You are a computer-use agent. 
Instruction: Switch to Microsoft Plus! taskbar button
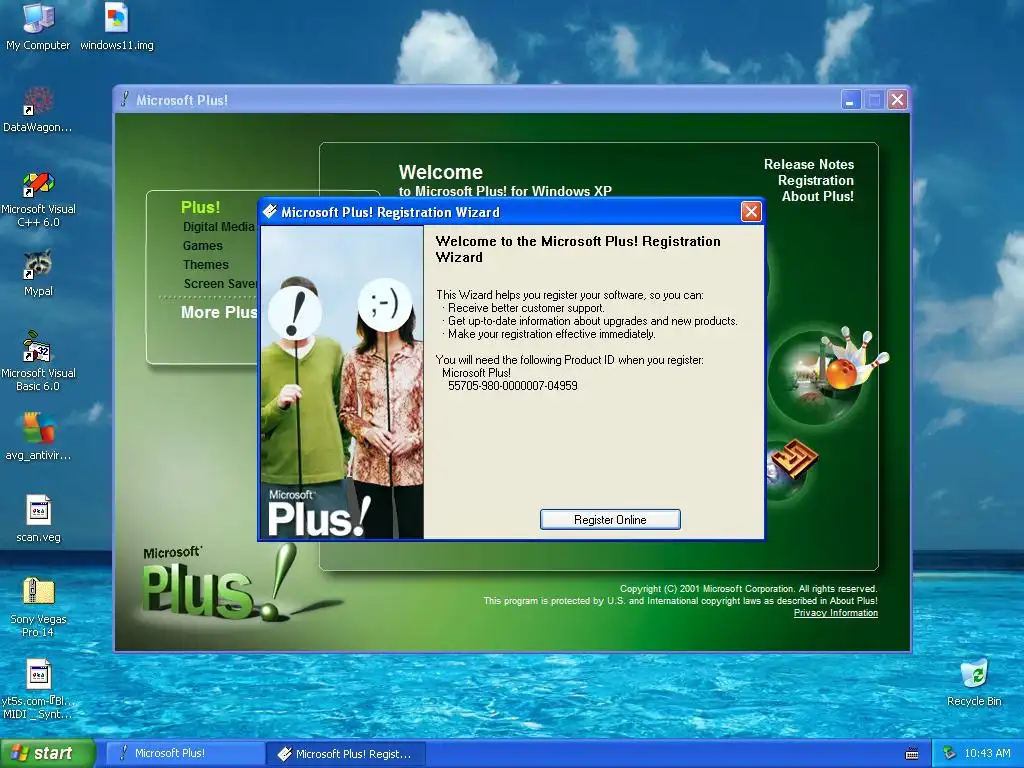(x=185, y=753)
